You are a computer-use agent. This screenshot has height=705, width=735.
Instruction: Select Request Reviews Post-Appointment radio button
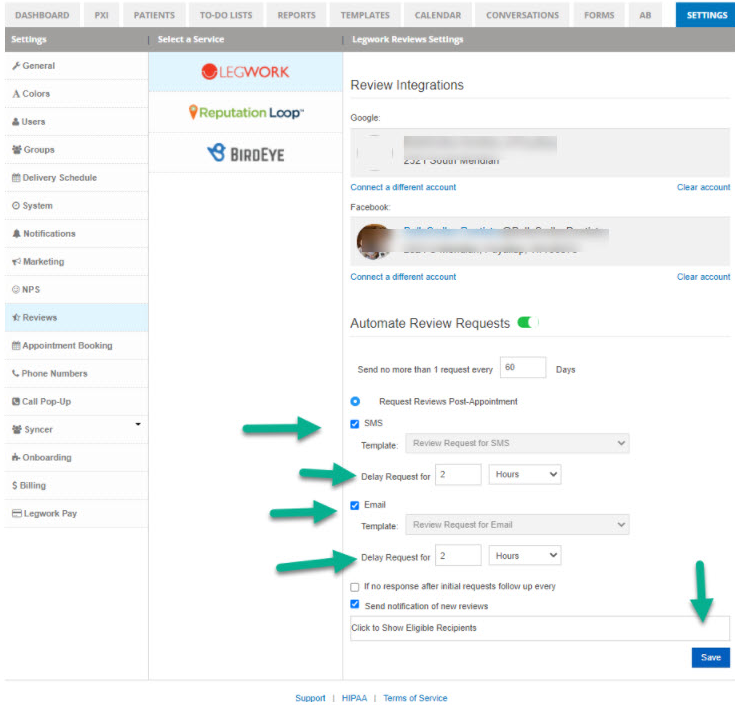355,401
